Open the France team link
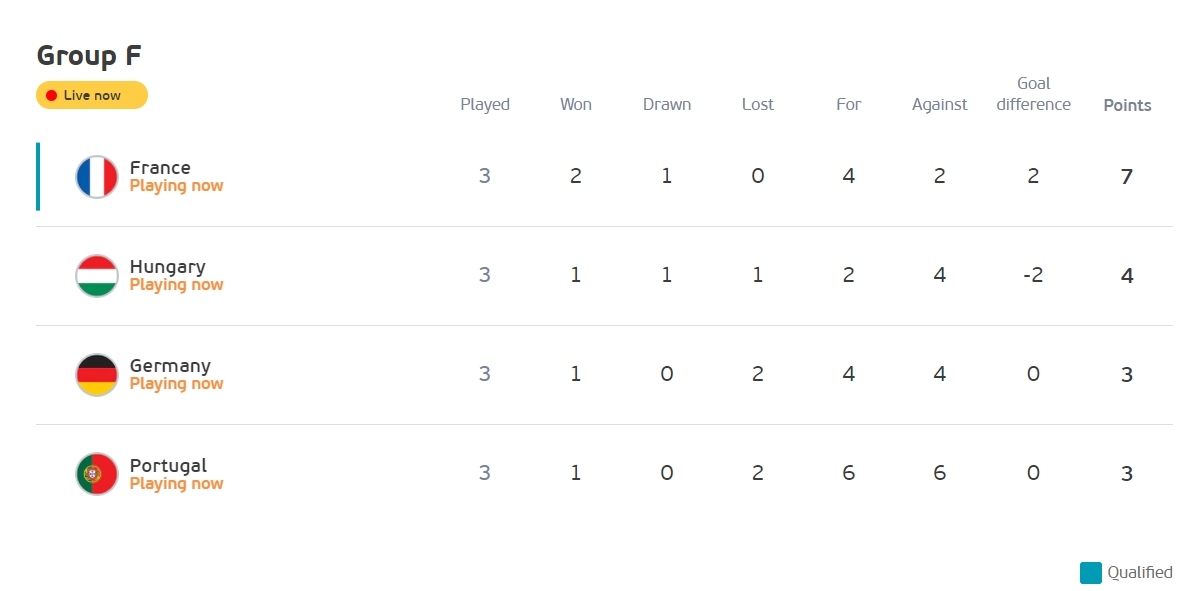Screen dimensions: 1192x591 pos(160,167)
